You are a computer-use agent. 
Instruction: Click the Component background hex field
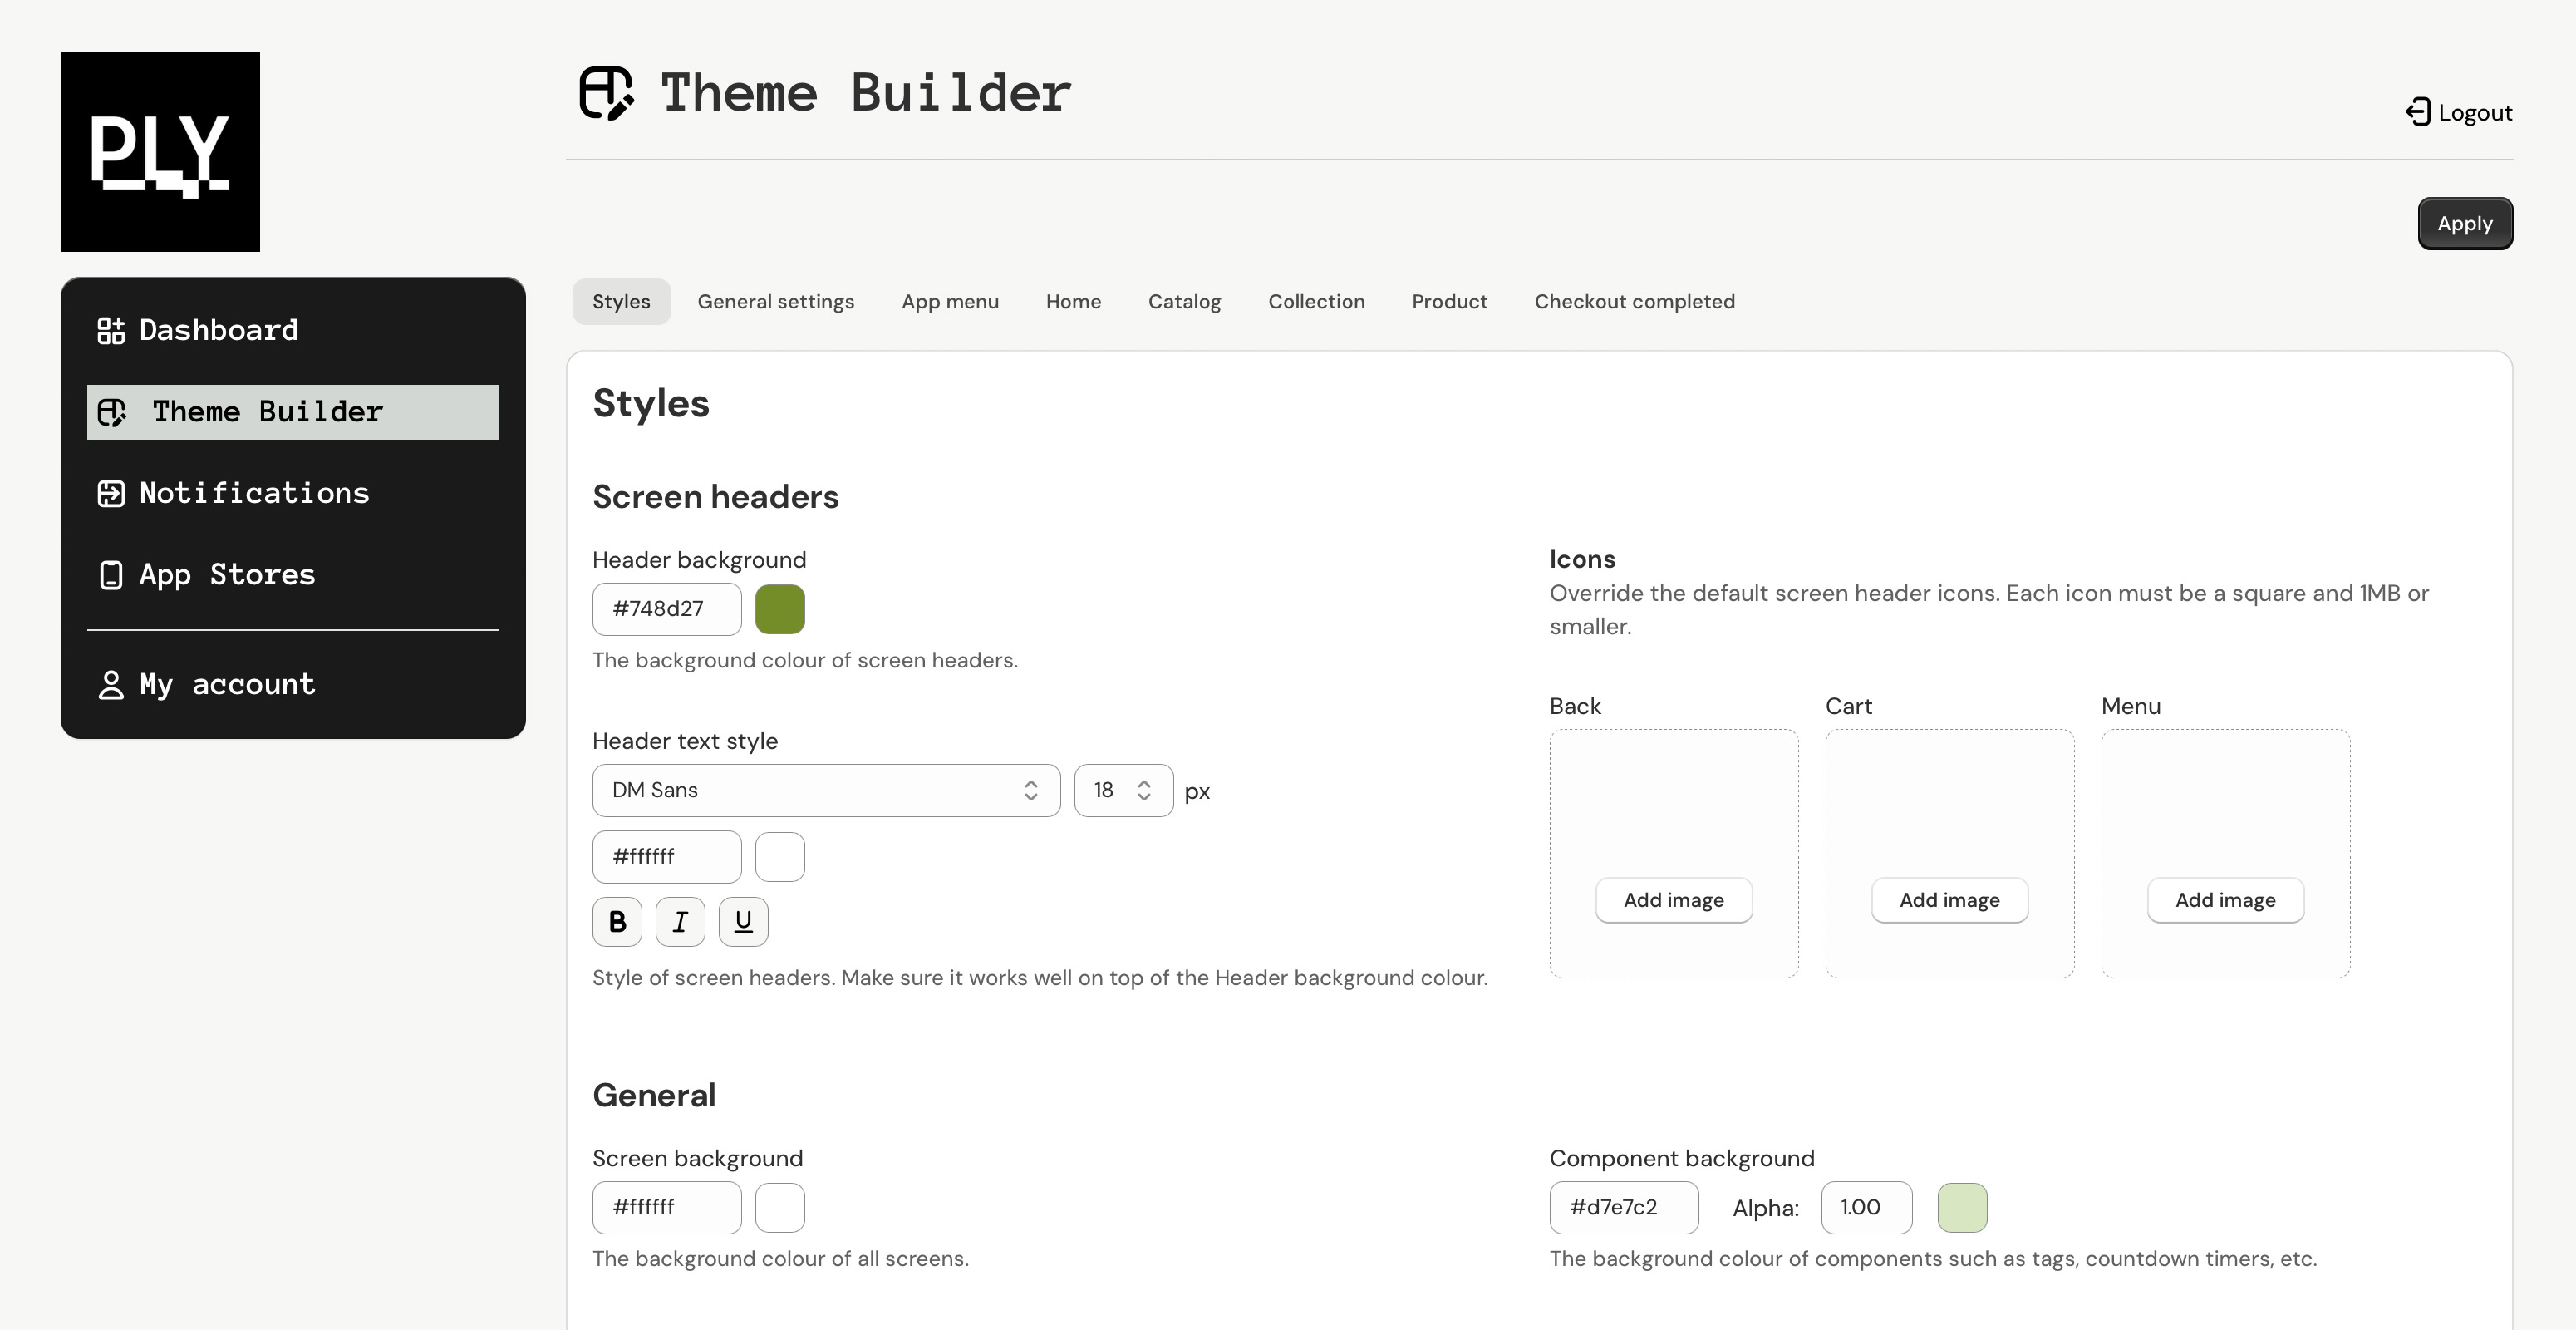click(1623, 1207)
